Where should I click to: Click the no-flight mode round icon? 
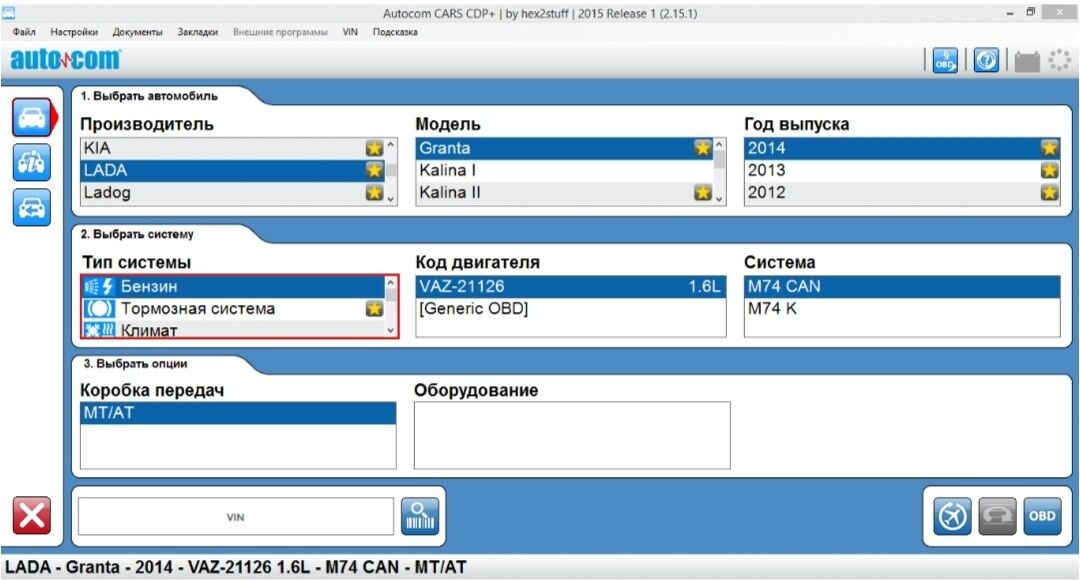point(953,516)
